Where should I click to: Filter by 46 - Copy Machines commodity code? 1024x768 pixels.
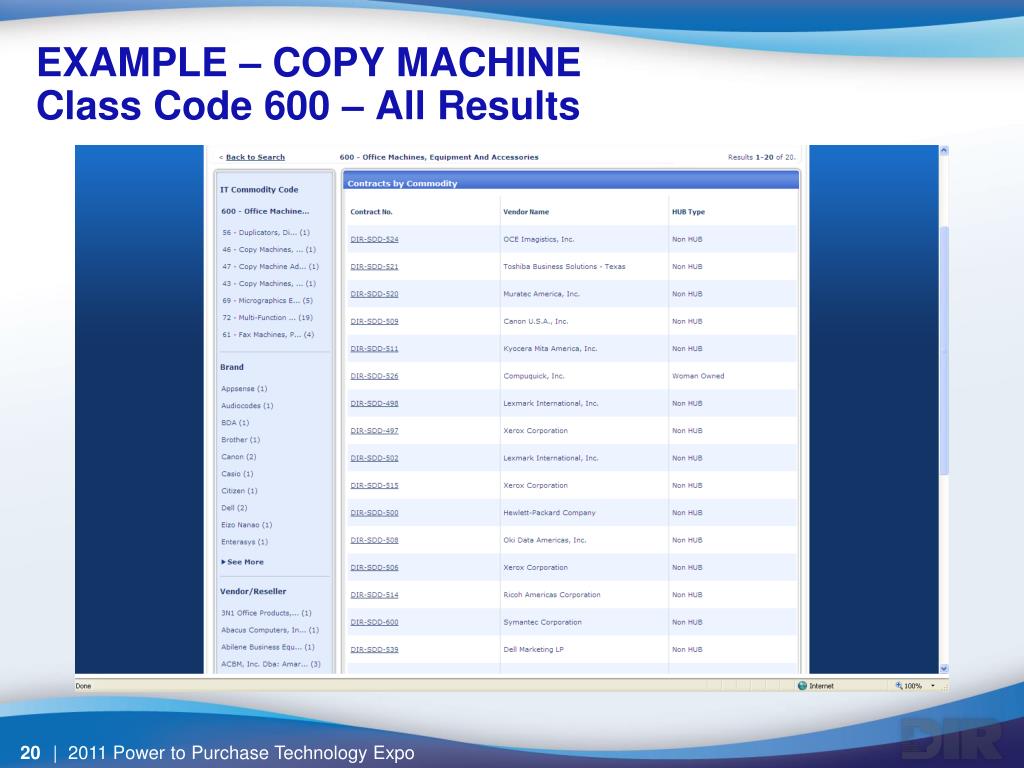269,249
